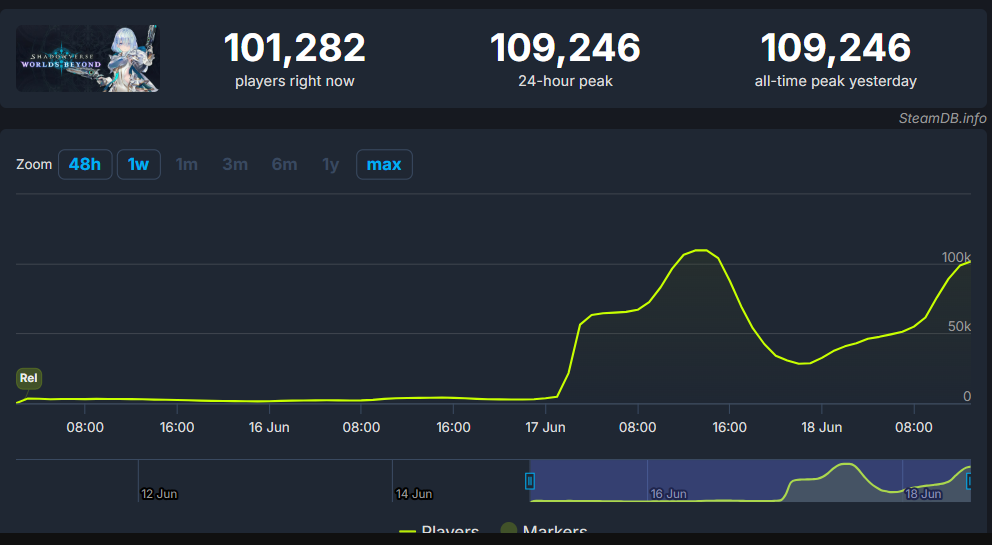Click the 18 Jun axis label
This screenshot has height=545, width=992.
pyautogui.click(x=822, y=427)
